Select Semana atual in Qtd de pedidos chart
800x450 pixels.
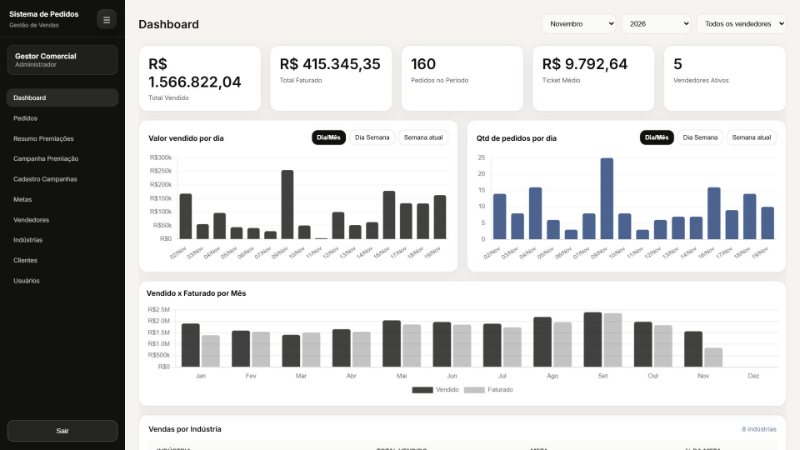pos(751,138)
